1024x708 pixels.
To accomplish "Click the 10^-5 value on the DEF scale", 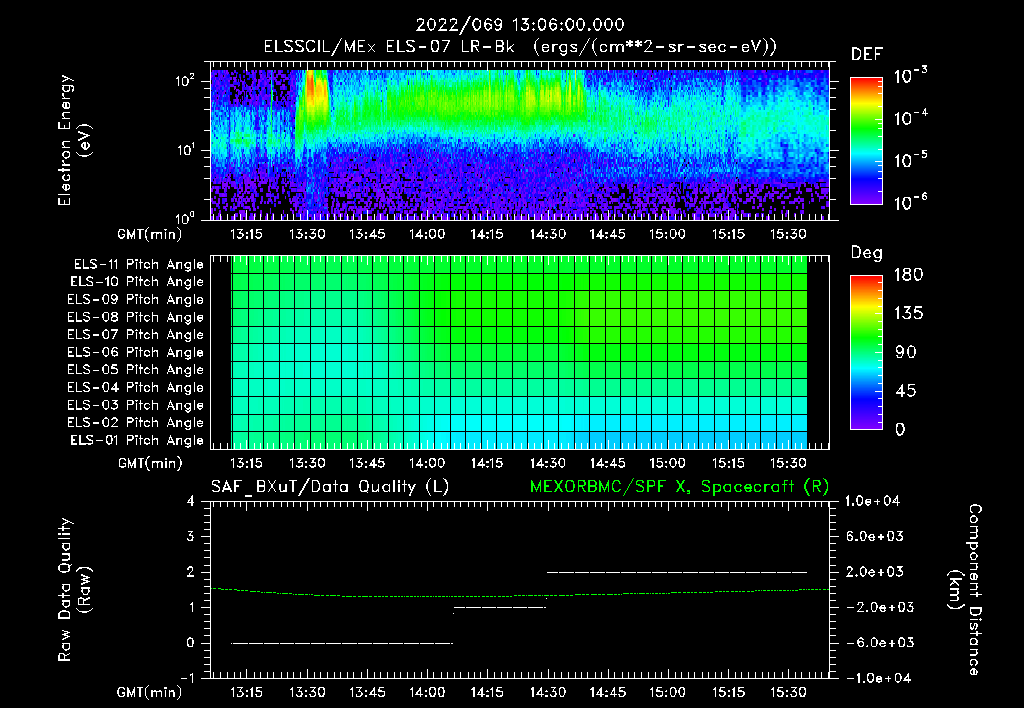I will (x=910, y=160).
